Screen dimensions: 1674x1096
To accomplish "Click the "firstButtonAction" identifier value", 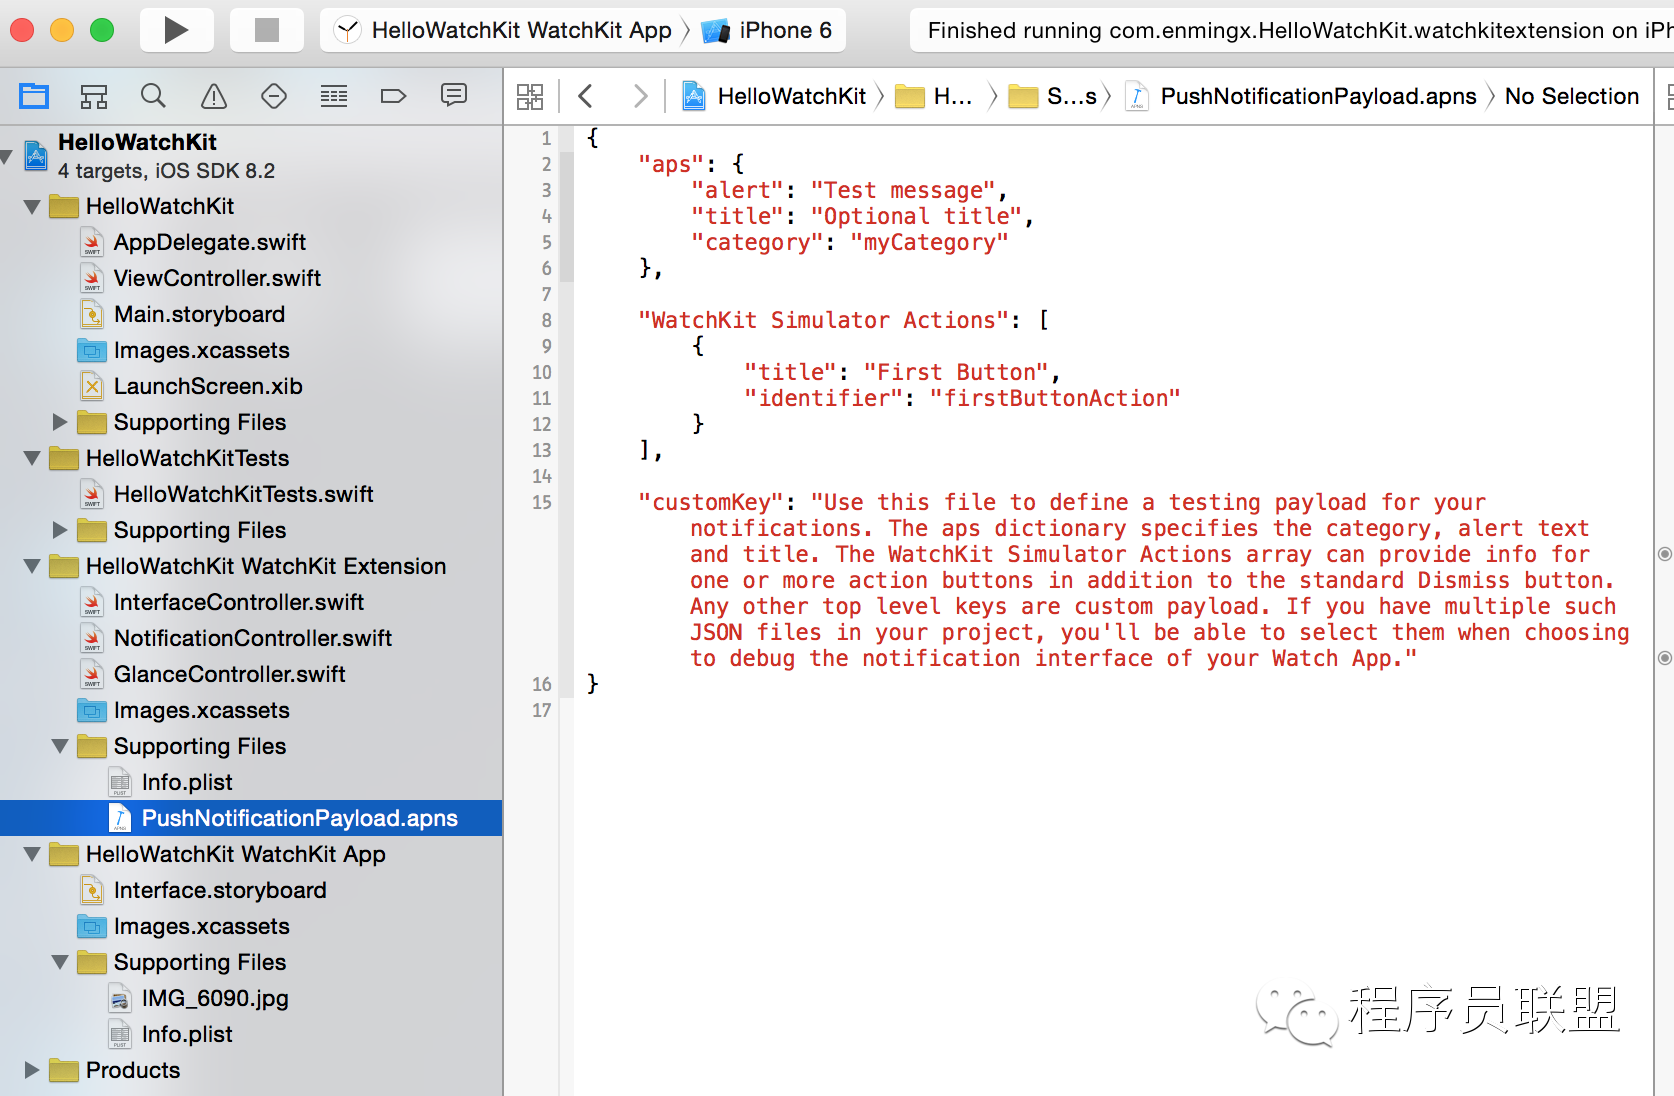I will [1055, 398].
